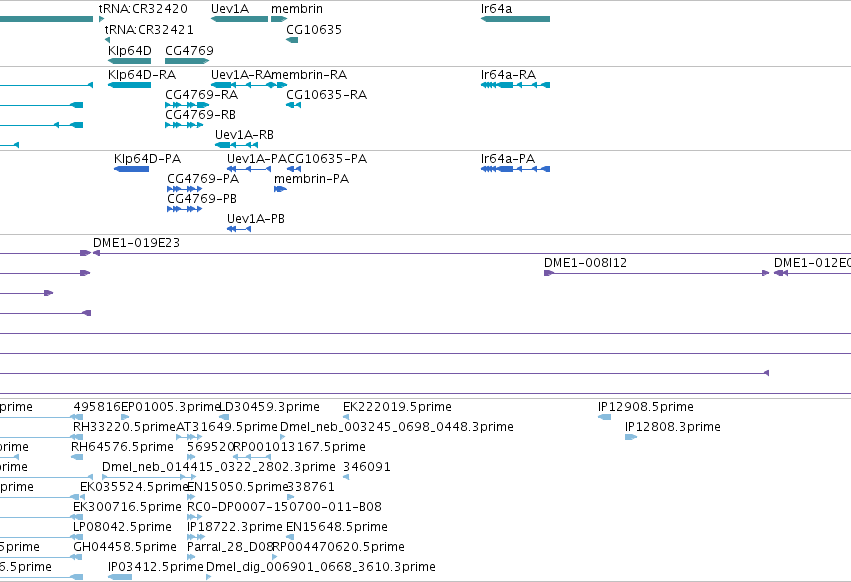Click the DME1-019E23 clone label
The height and width of the screenshot is (582, 851).
pos(136,243)
